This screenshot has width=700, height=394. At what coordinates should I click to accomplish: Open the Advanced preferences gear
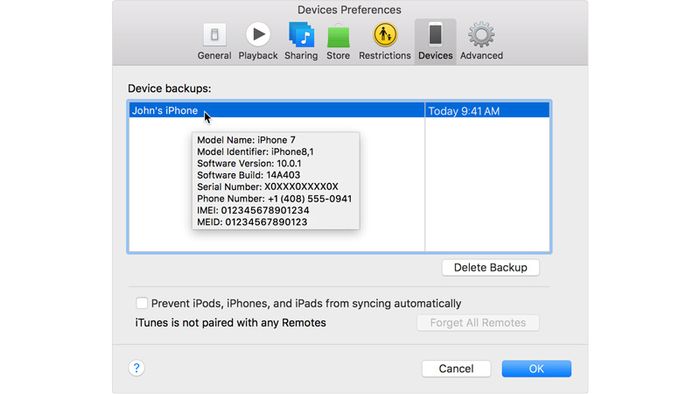click(481, 41)
